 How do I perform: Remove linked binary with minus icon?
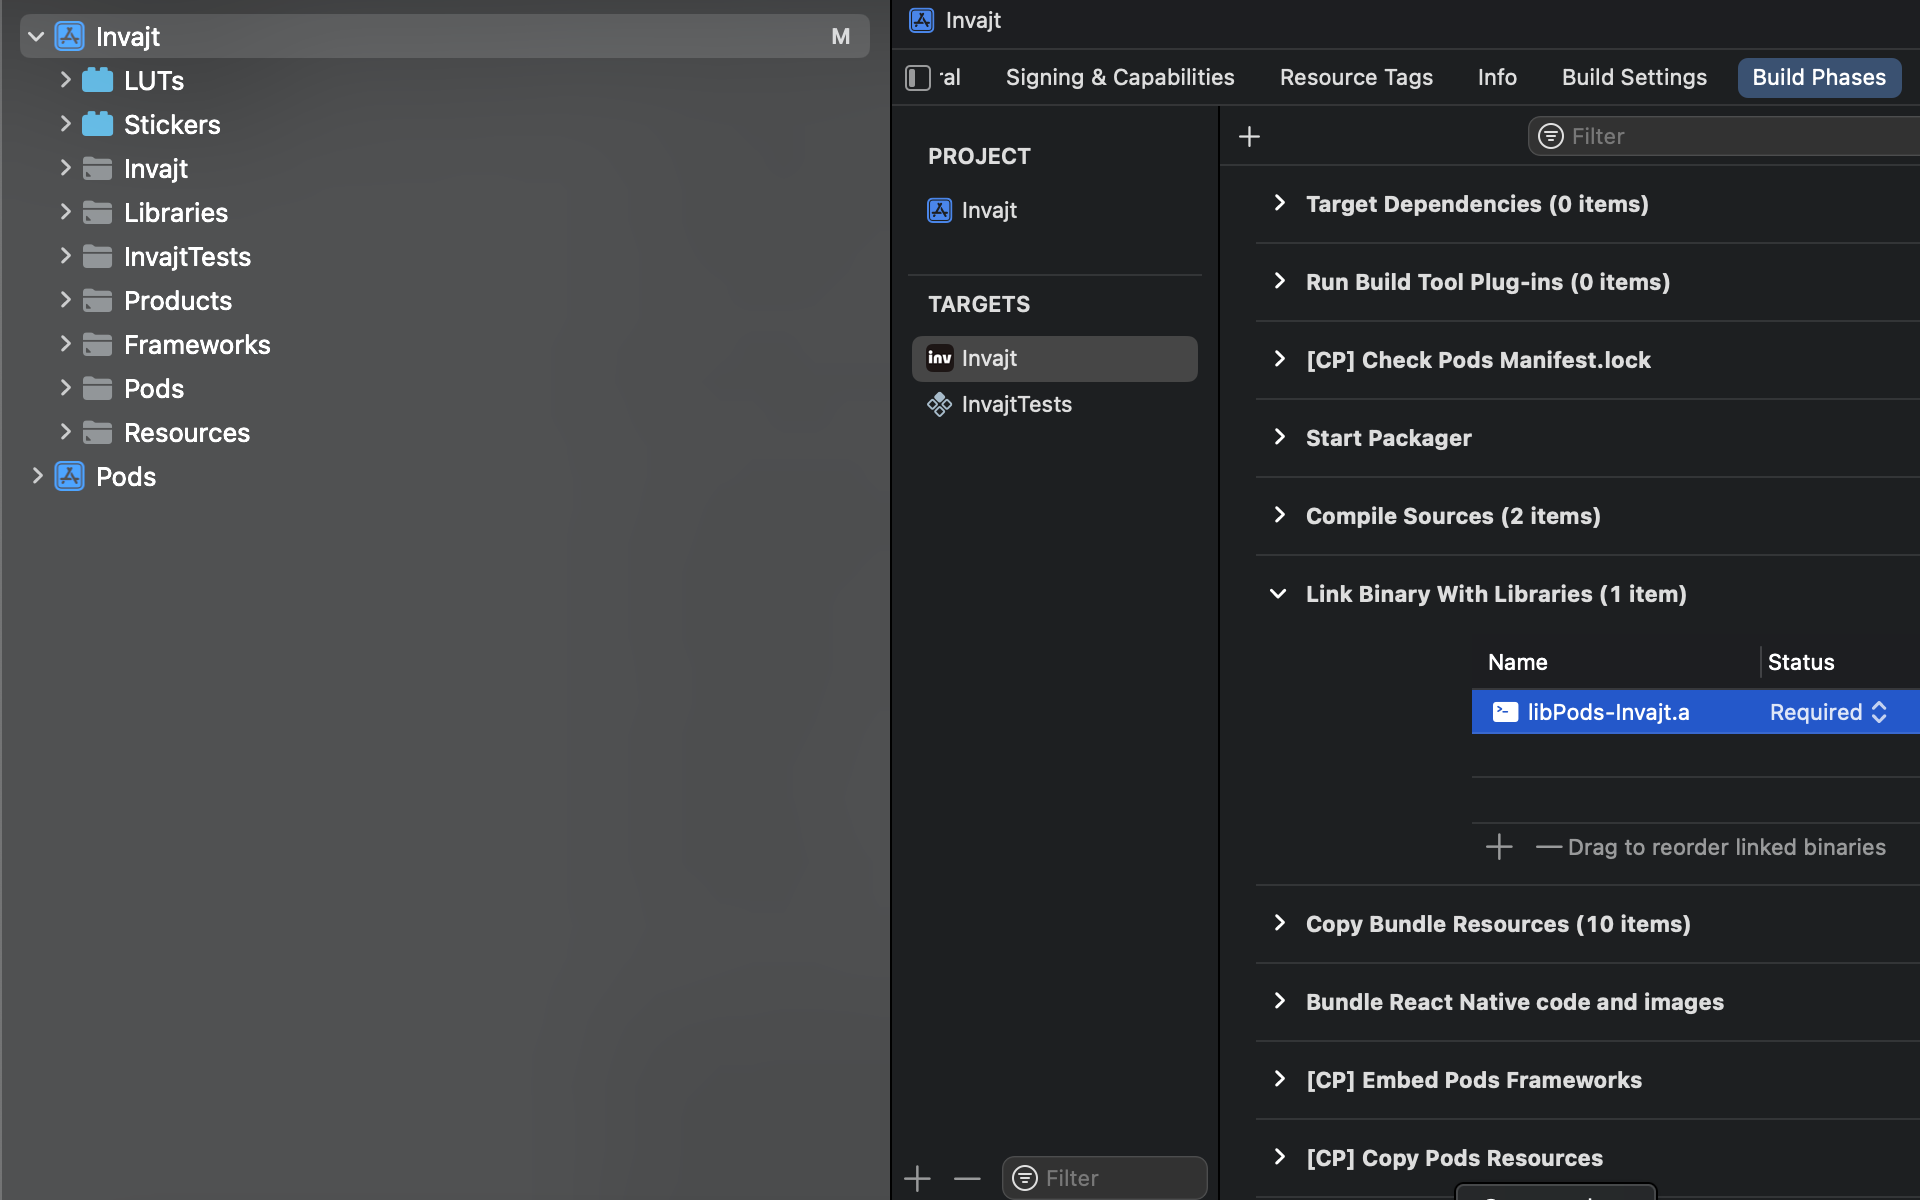1548,847
